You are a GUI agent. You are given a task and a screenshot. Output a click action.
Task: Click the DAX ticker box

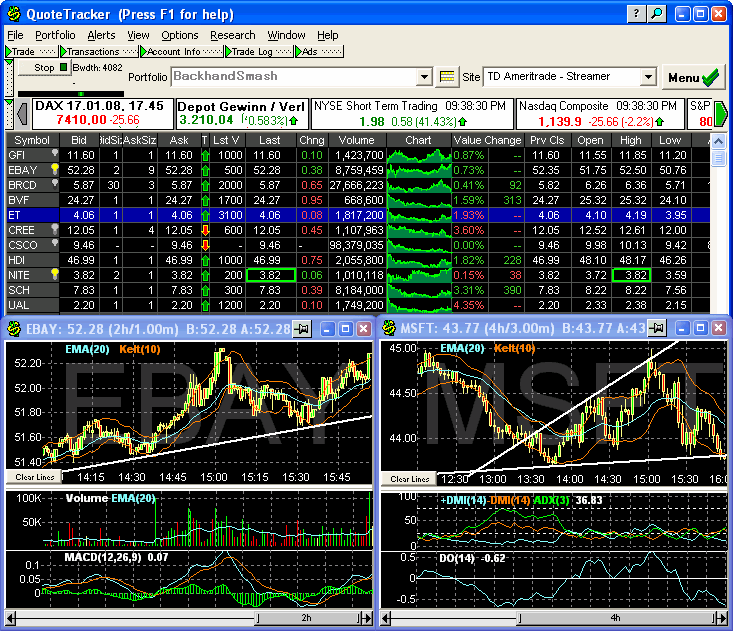[102, 114]
